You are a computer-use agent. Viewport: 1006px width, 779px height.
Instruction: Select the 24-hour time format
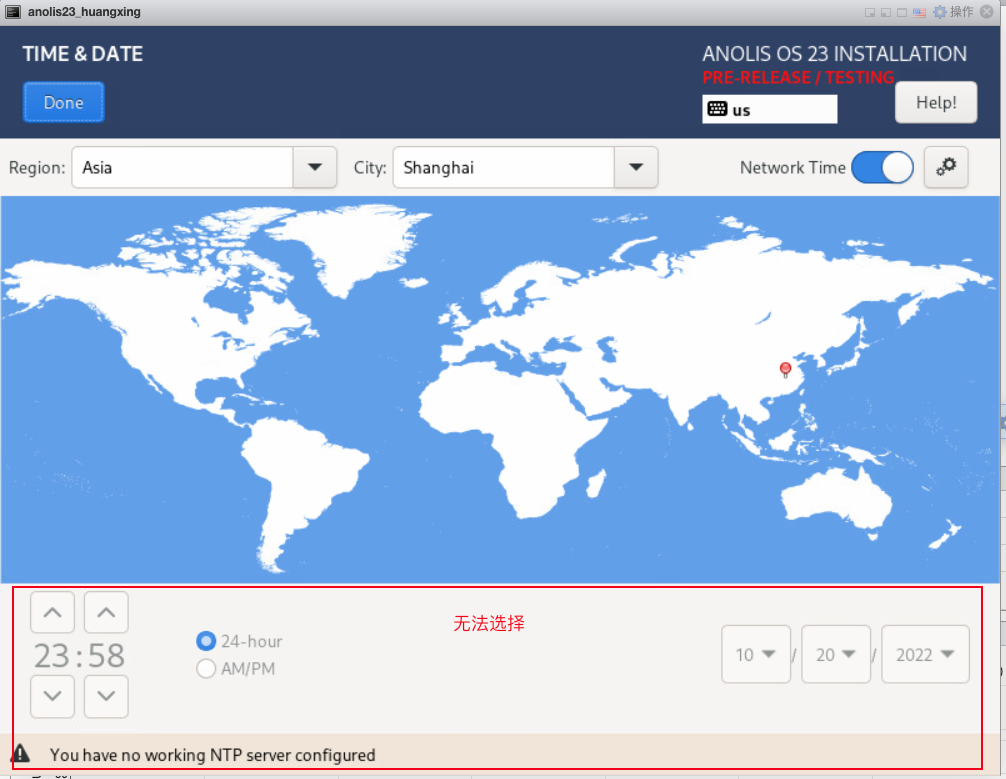point(207,641)
